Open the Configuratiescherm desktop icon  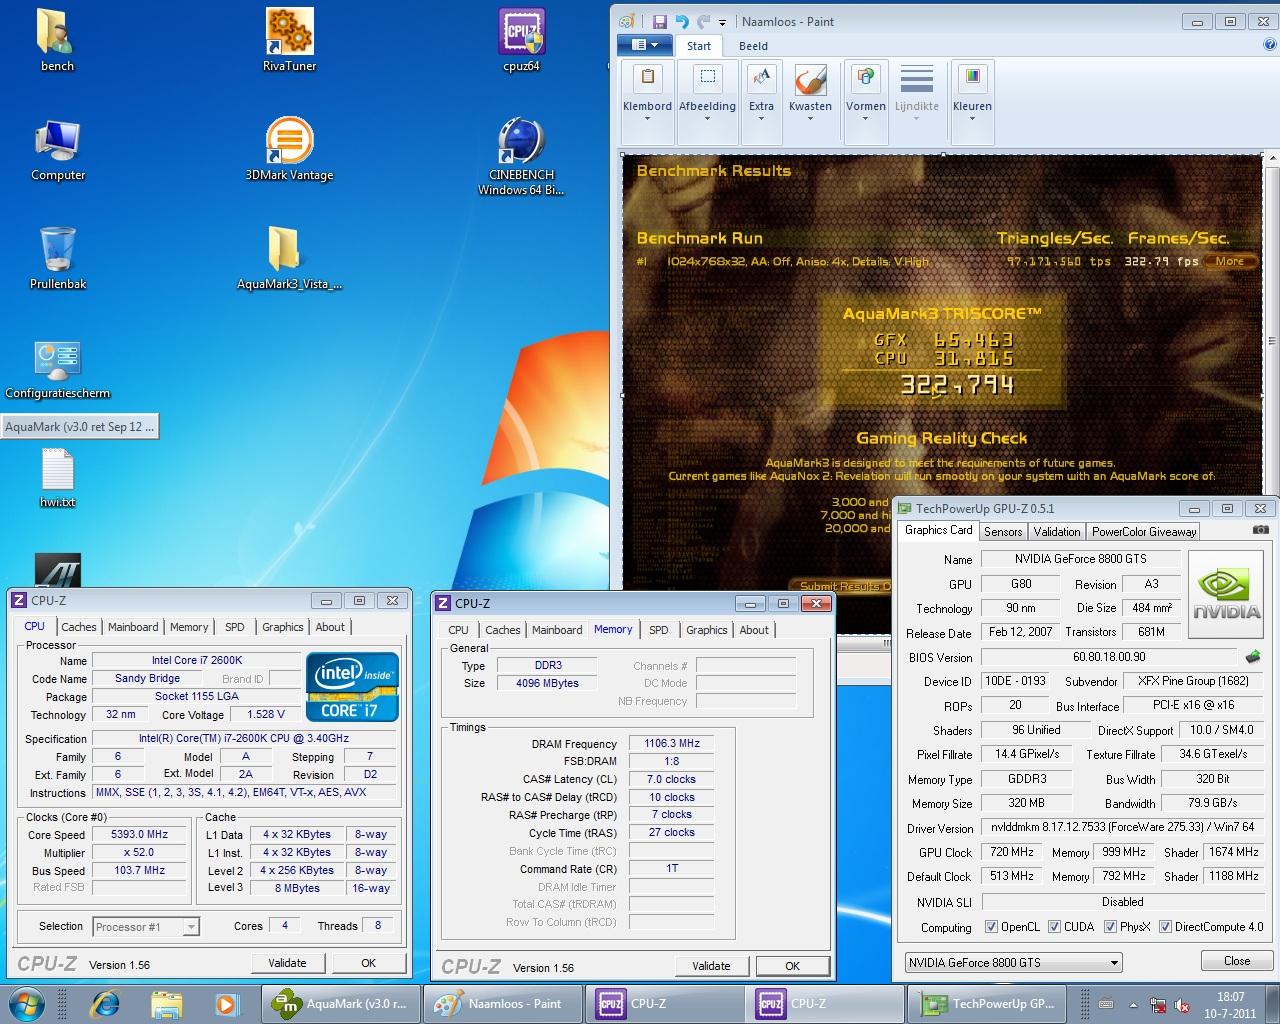[x=57, y=368]
